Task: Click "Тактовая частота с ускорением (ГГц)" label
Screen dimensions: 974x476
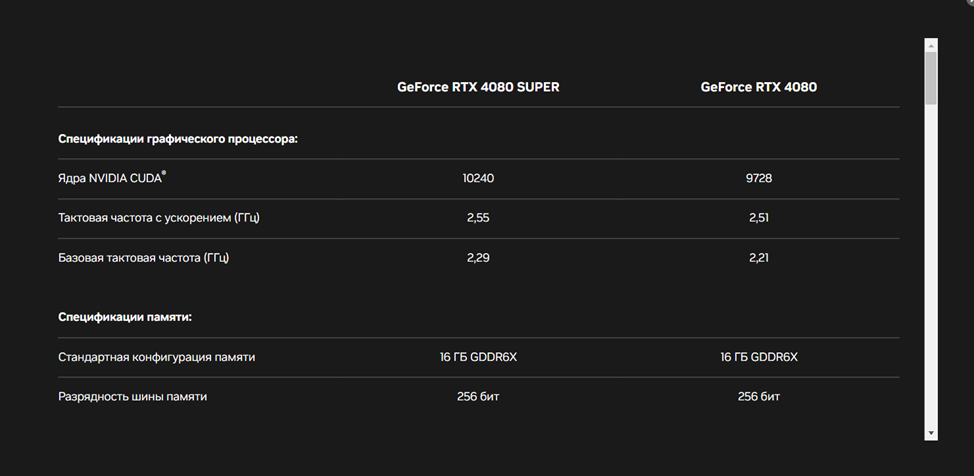Action: click(x=165, y=217)
